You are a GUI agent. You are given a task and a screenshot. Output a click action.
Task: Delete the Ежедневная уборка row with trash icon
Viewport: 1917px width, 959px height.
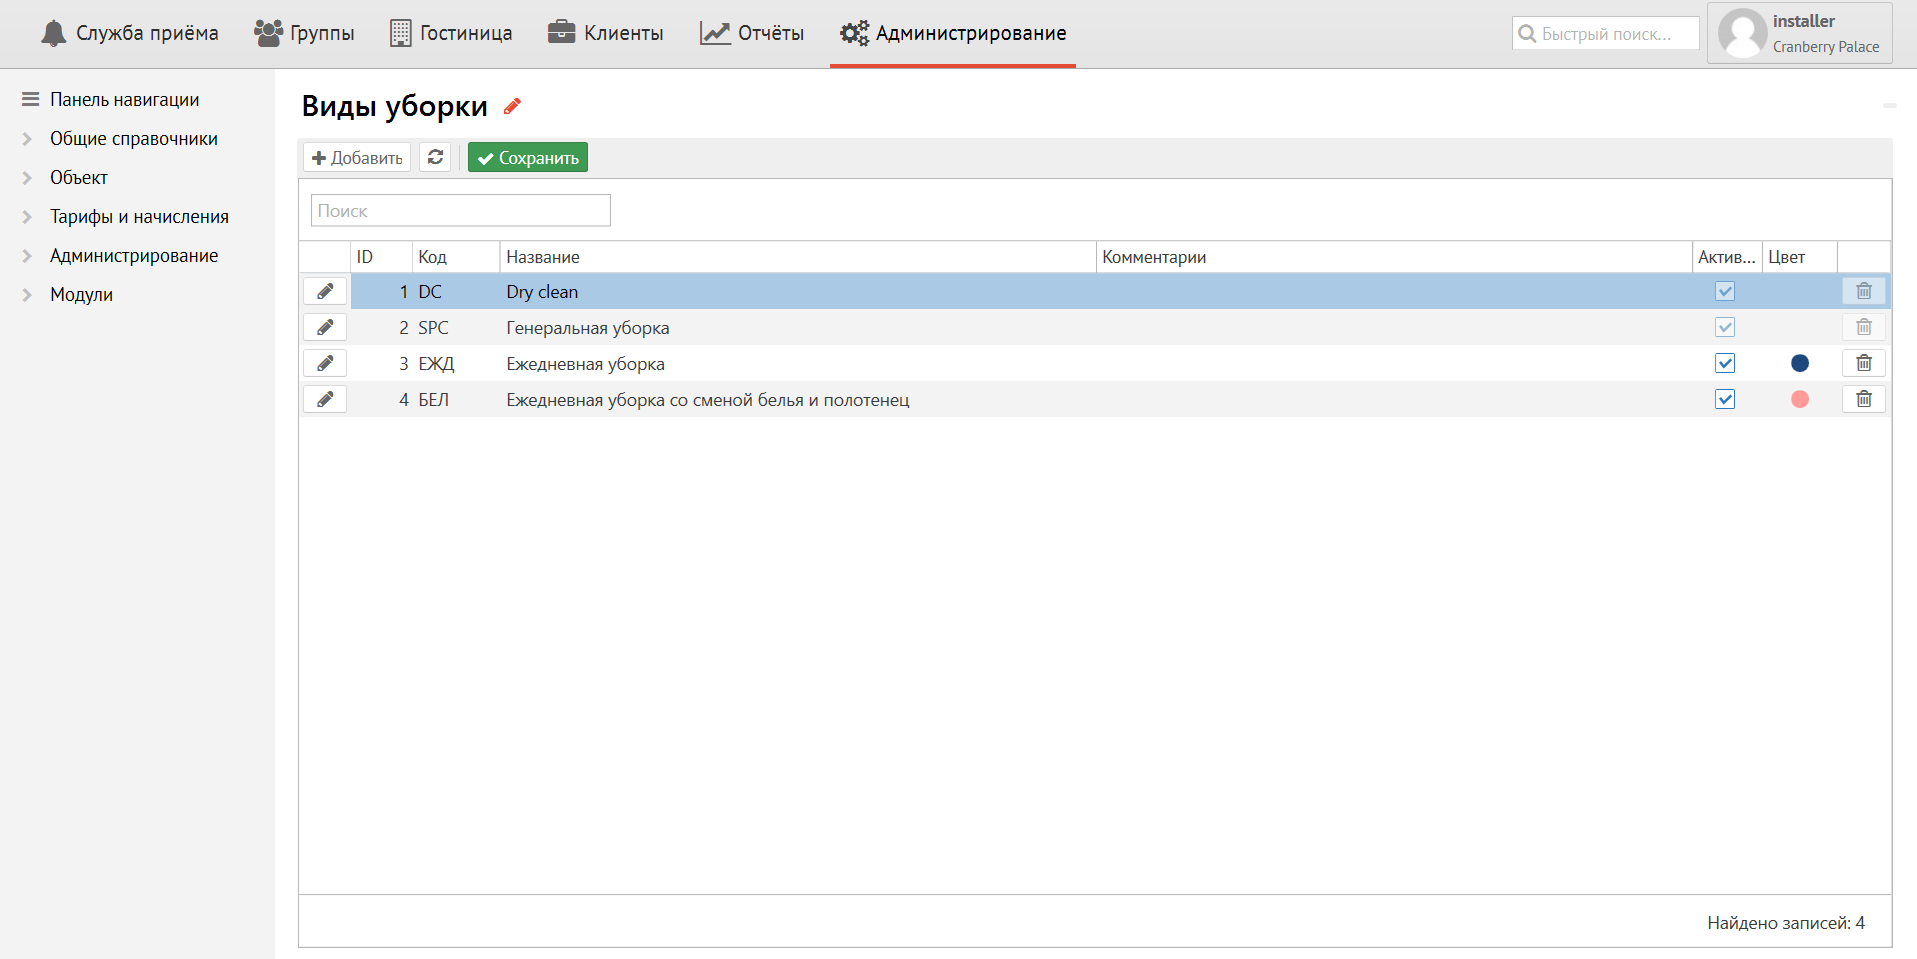[x=1863, y=363]
